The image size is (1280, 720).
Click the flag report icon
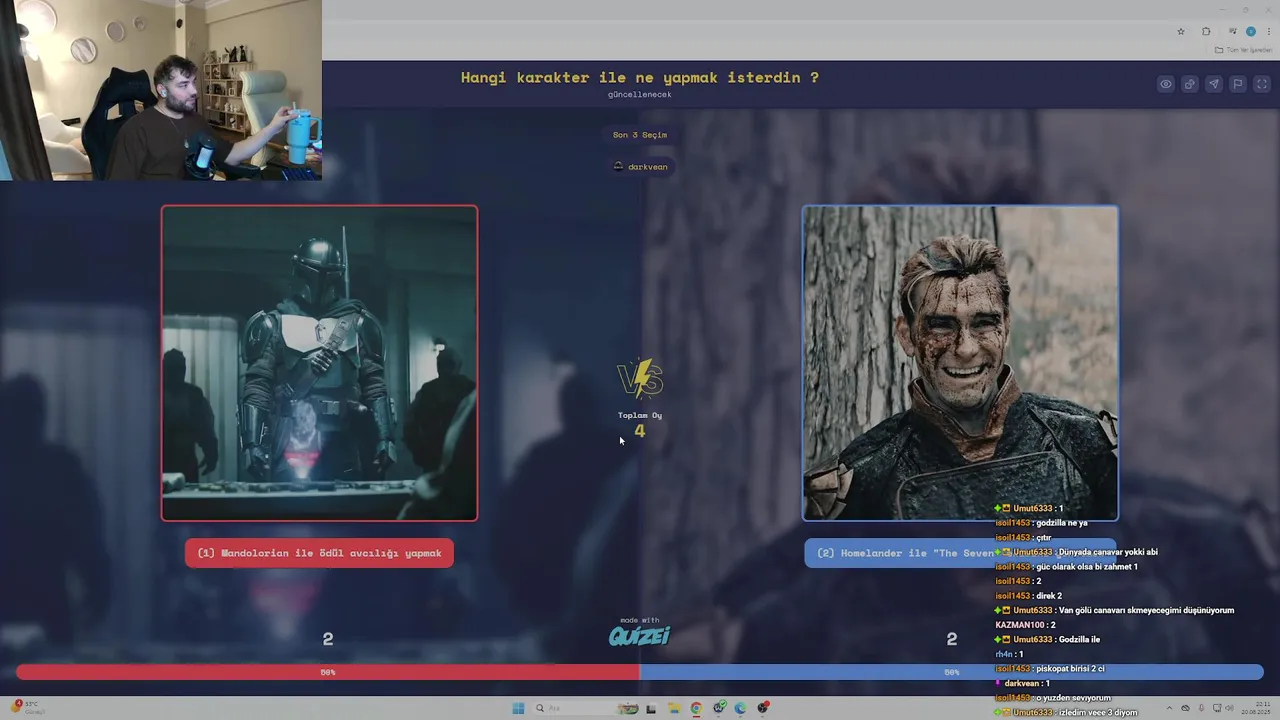(x=1238, y=84)
